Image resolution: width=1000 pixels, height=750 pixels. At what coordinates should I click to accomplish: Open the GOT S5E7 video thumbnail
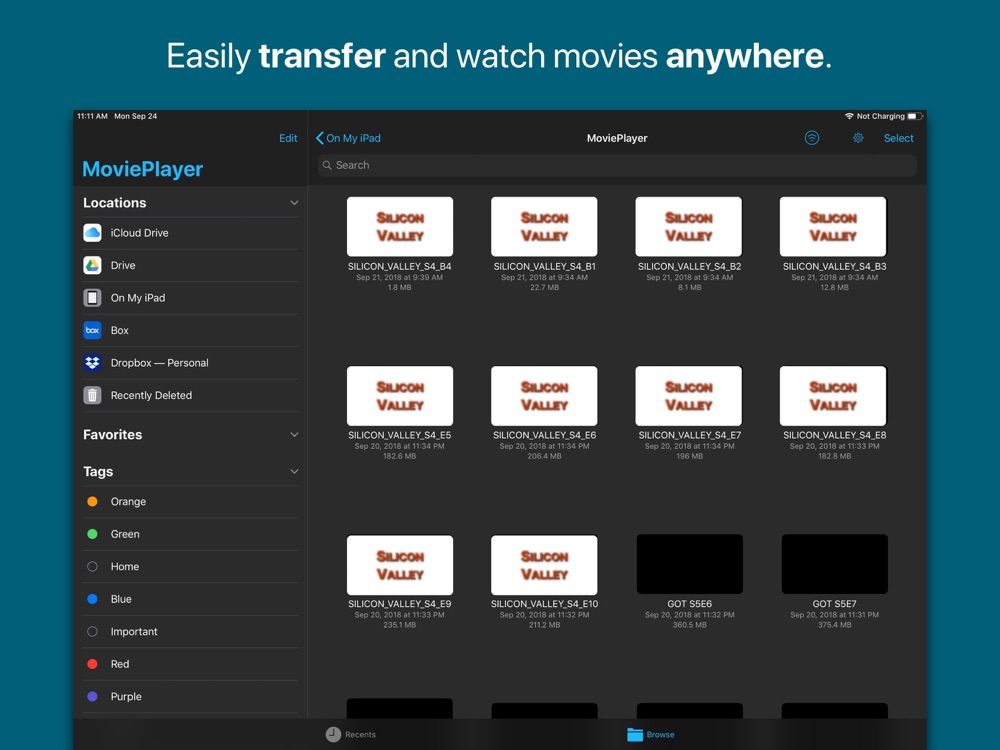pyautogui.click(x=834, y=564)
